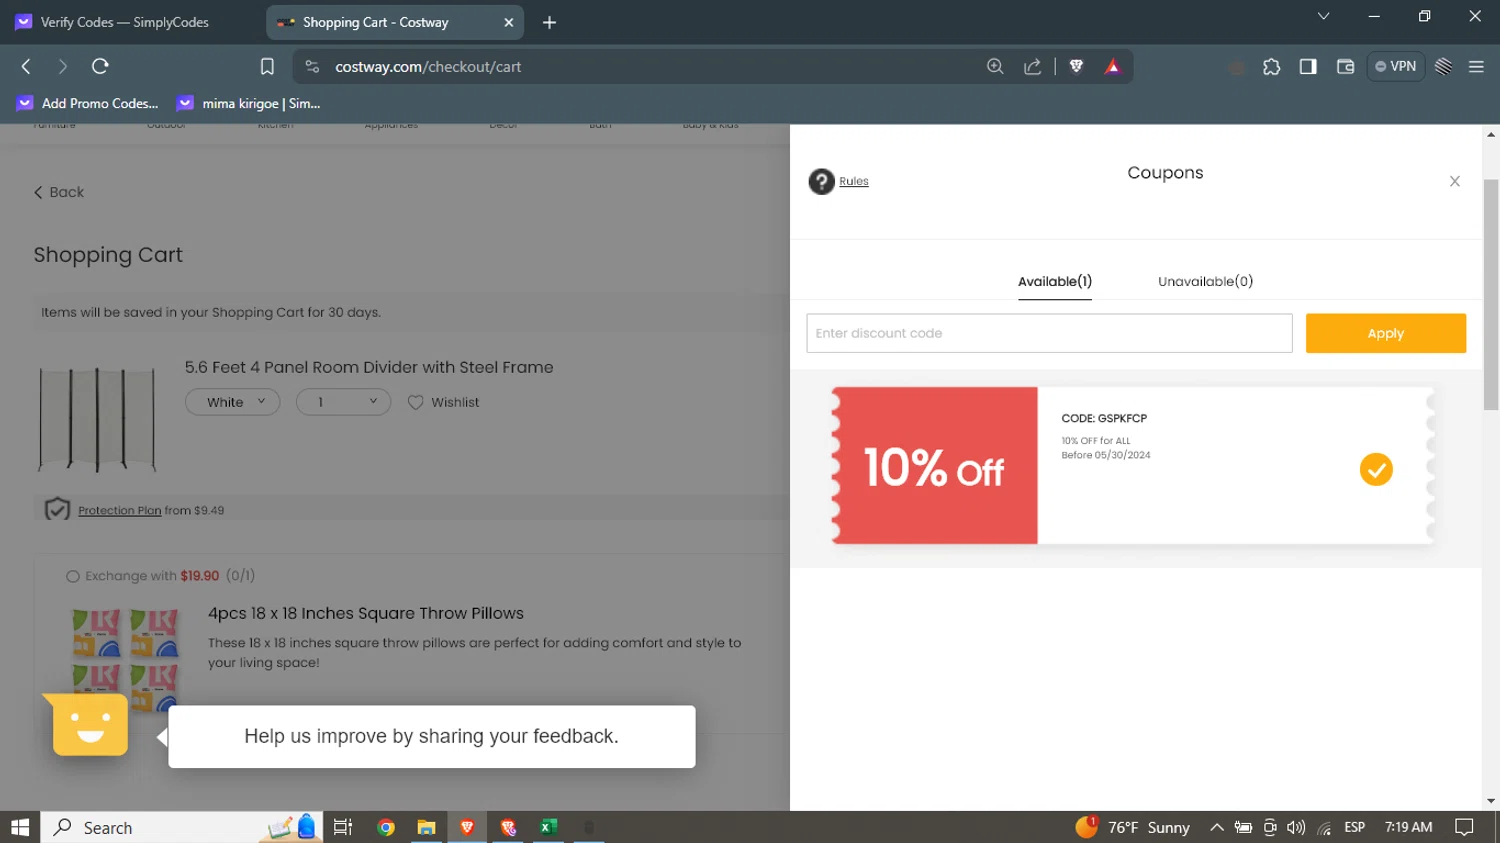Open Google Chrome from the taskbar

[x=386, y=827]
